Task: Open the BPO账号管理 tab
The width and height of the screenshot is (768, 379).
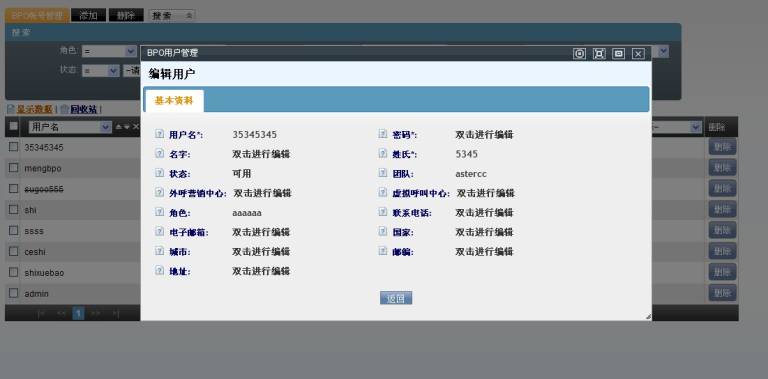Action: tap(37, 15)
